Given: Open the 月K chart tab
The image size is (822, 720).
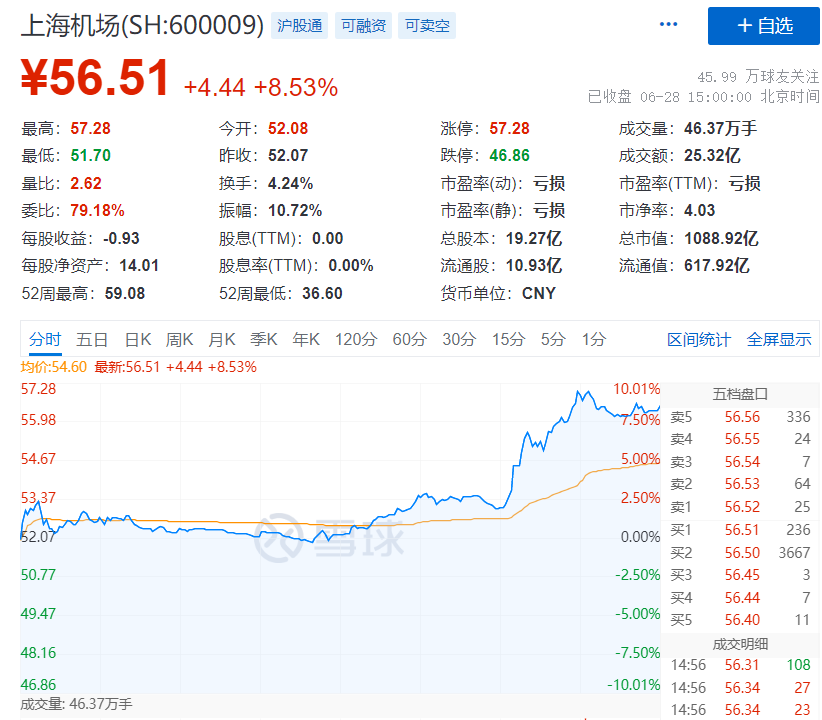Looking at the screenshot, I should (x=222, y=340).
